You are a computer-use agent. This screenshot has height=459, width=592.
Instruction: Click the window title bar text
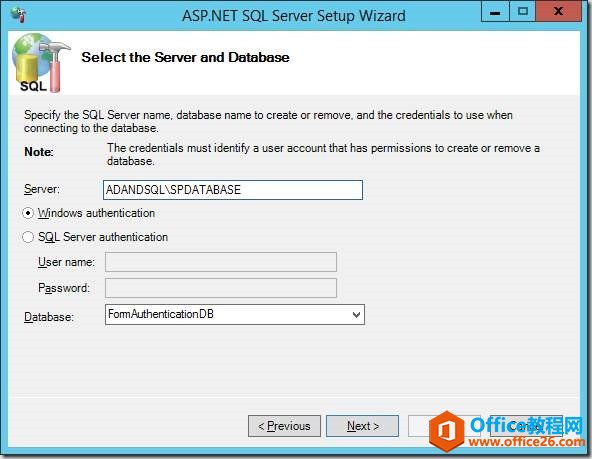tap(294, 16)
